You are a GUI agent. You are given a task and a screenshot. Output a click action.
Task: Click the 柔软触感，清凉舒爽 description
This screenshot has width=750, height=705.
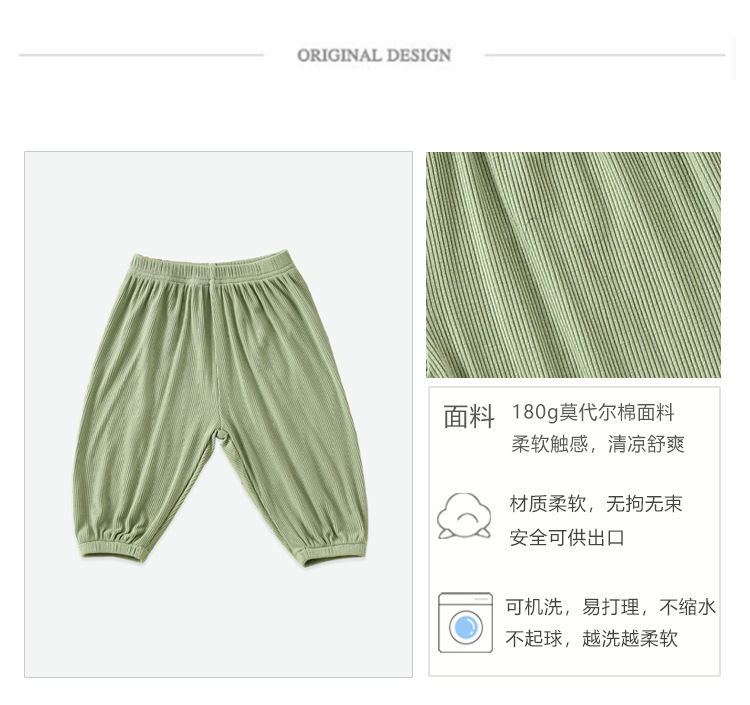coord(598,444)
